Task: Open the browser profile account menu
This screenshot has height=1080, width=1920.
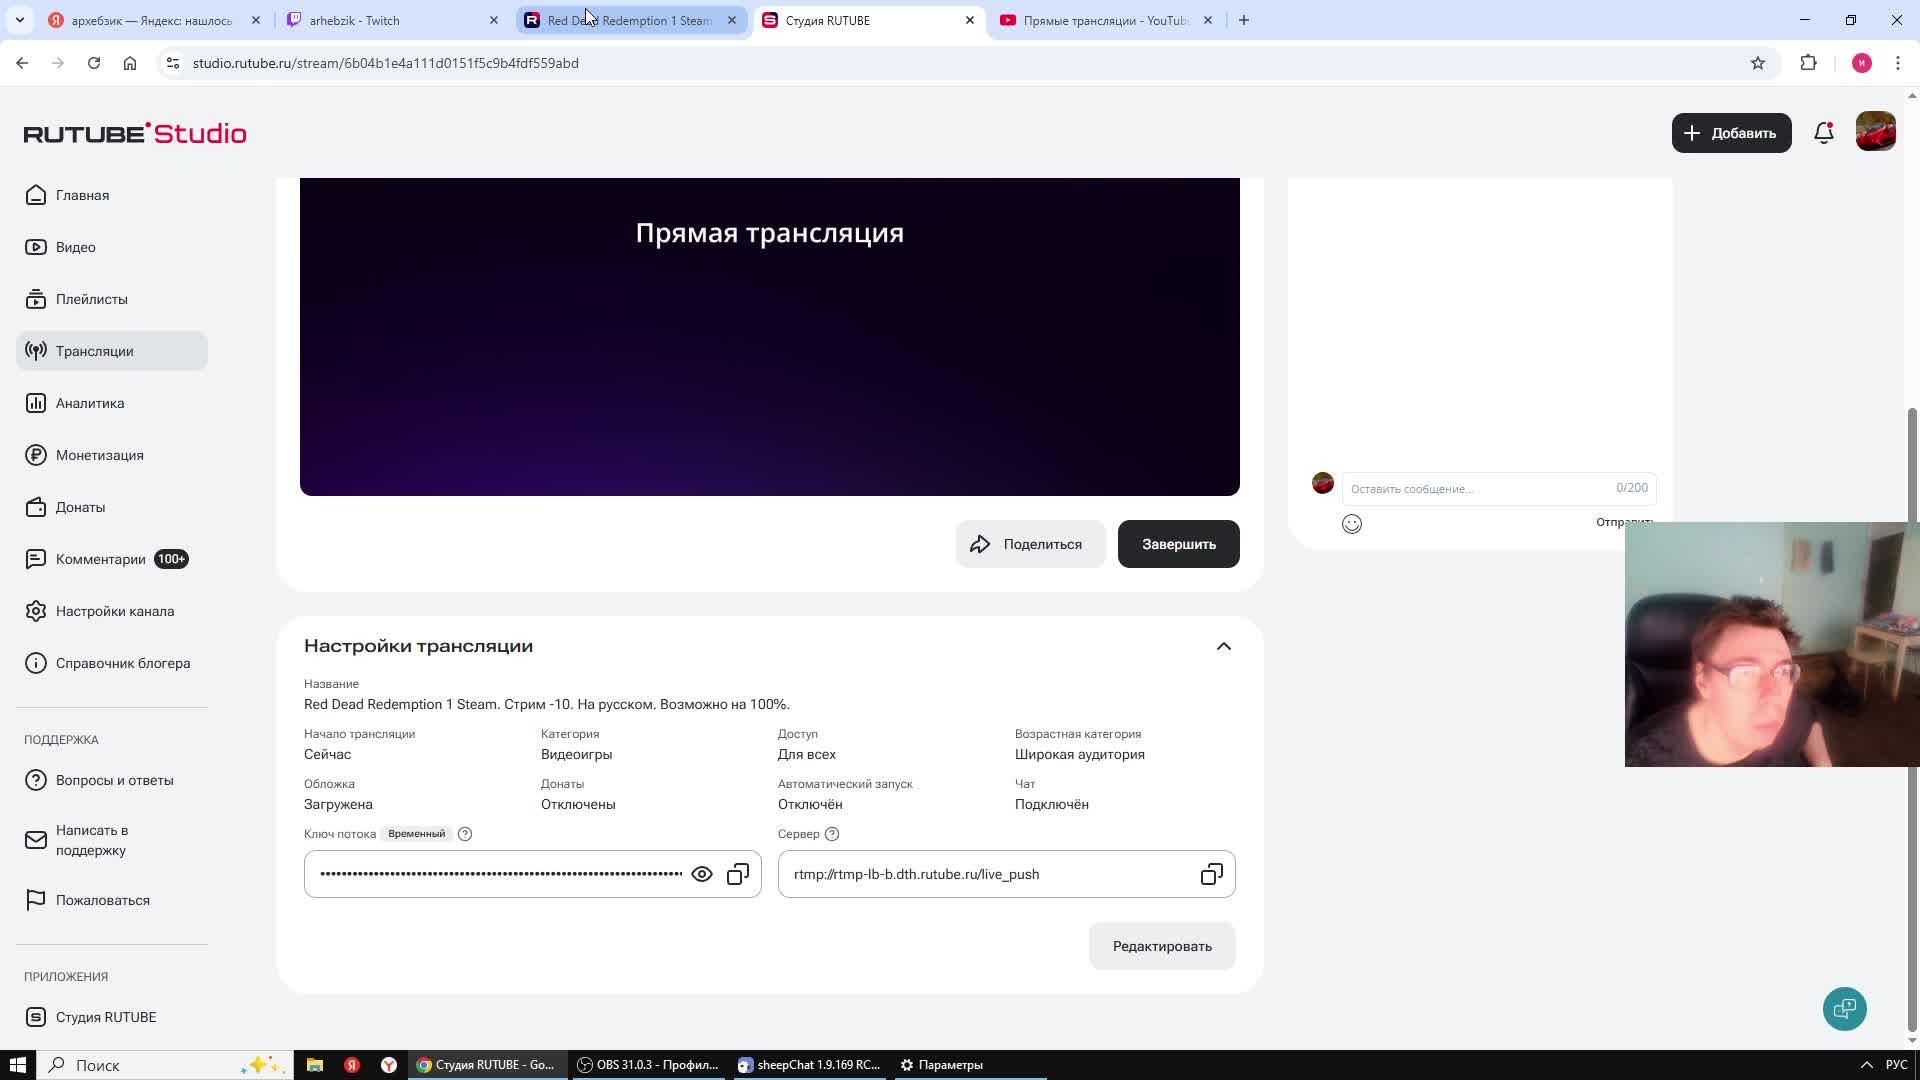Action: [x=1861, y=62]
